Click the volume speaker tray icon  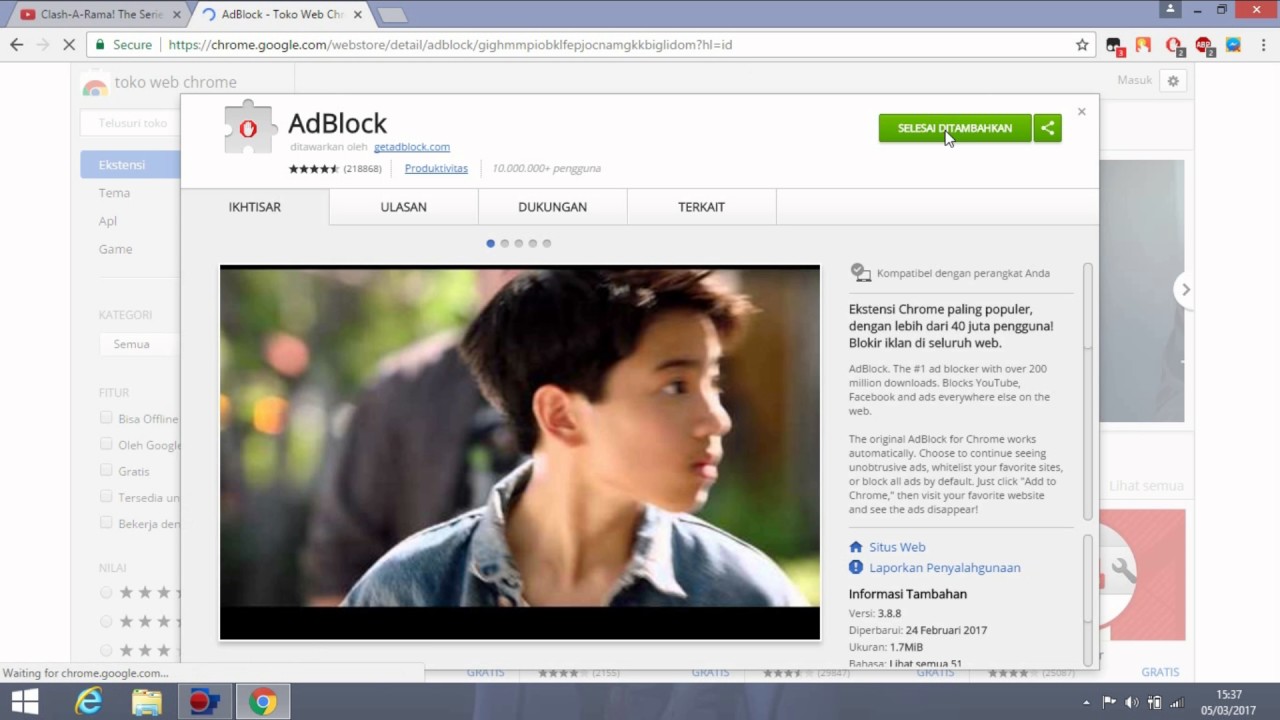(1132, 702)
